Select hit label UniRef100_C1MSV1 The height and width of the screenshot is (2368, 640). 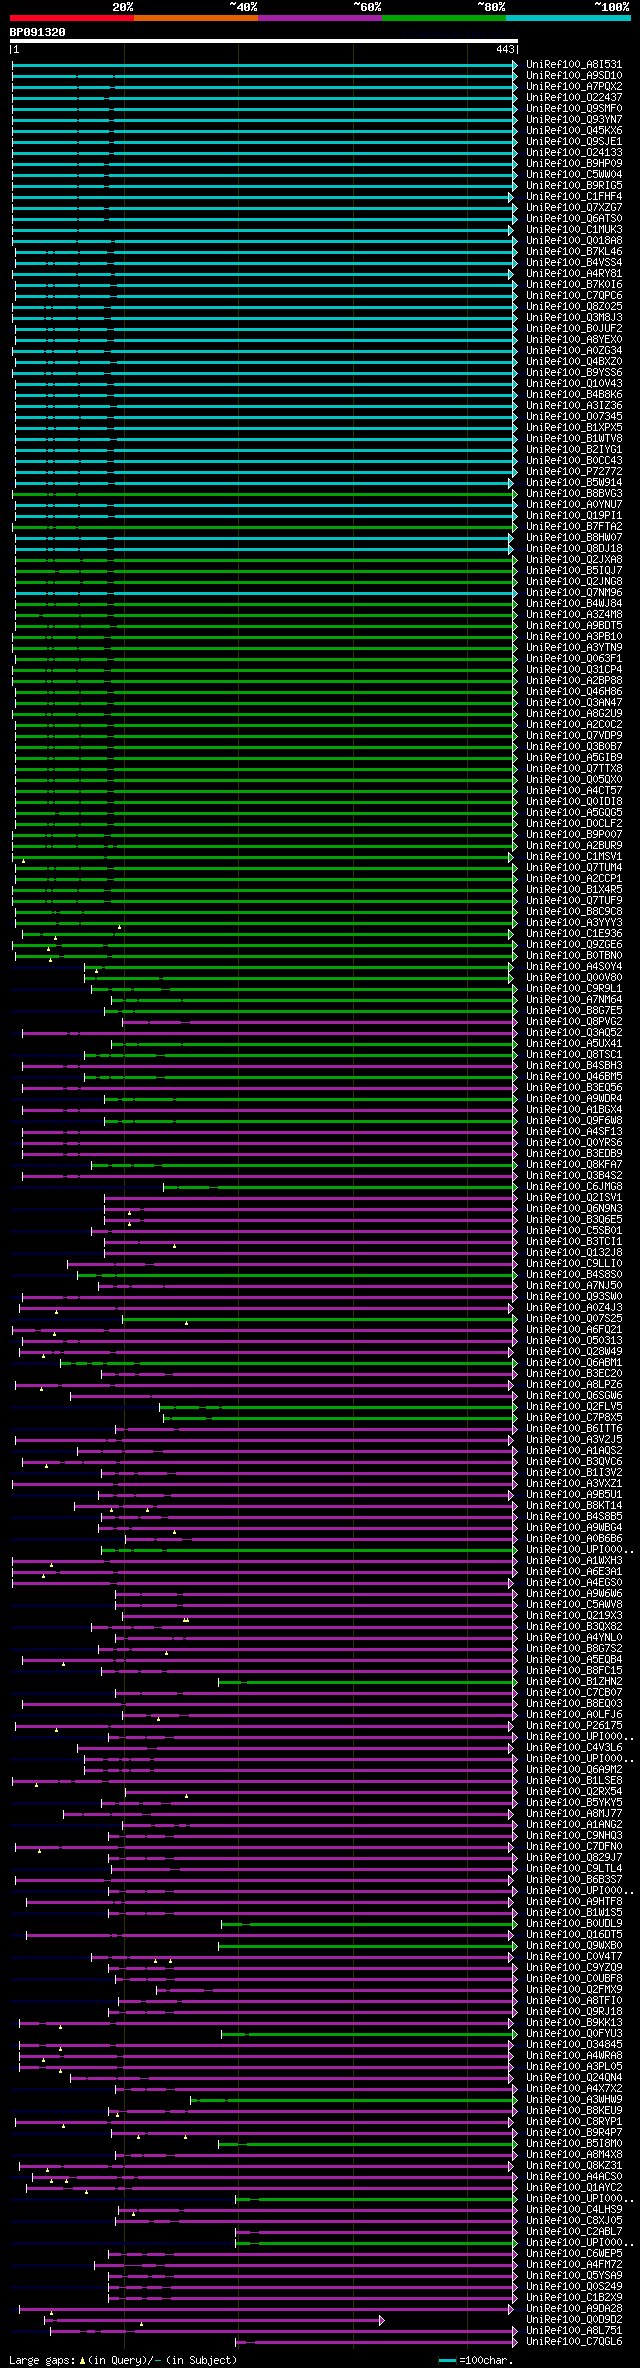[574, 857]
